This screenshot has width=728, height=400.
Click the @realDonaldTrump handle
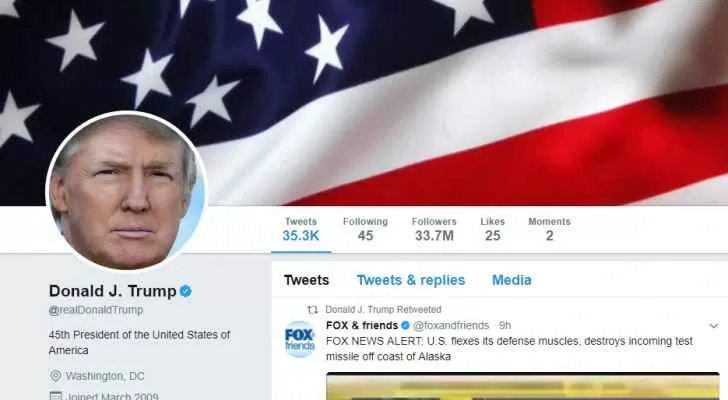pyautogui.click(x=96, y=310)
